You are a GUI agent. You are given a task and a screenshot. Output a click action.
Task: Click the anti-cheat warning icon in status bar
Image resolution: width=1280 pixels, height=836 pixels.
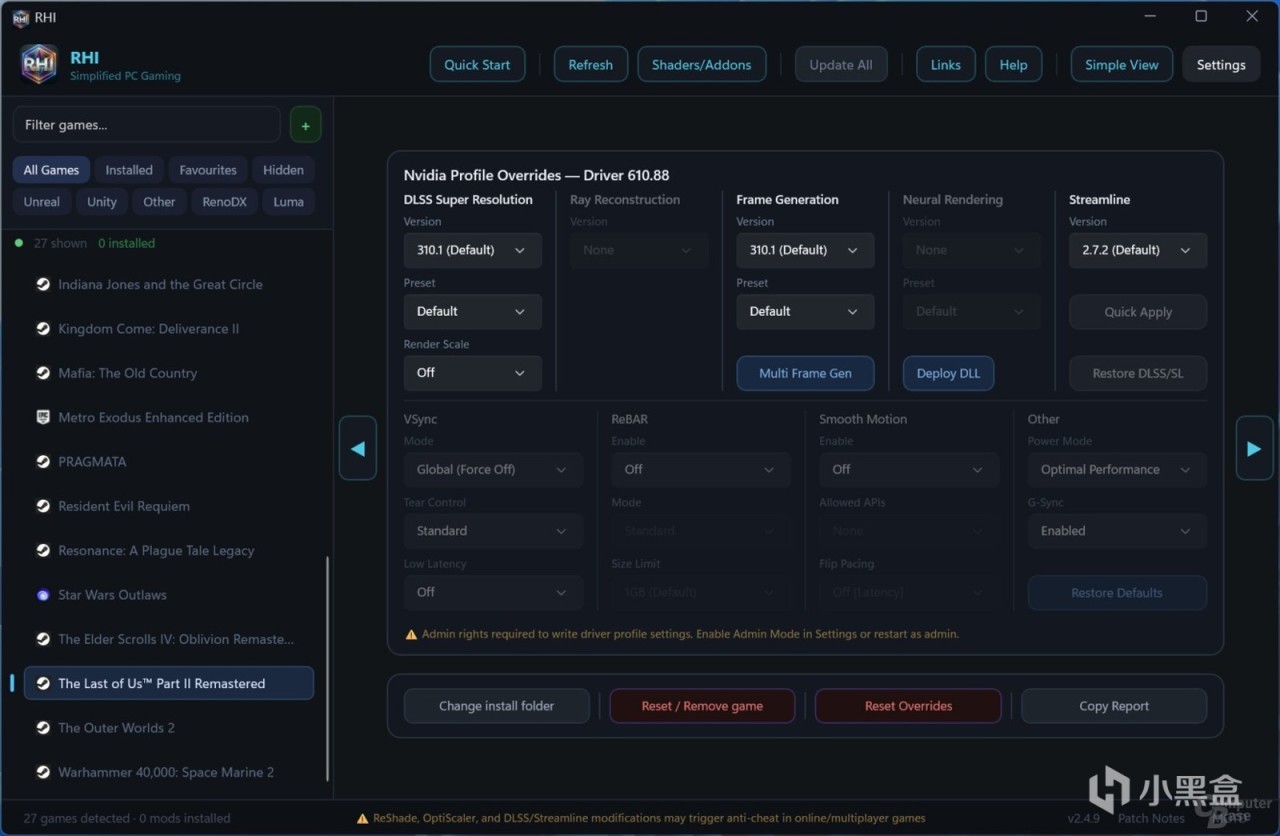[363, 818]
